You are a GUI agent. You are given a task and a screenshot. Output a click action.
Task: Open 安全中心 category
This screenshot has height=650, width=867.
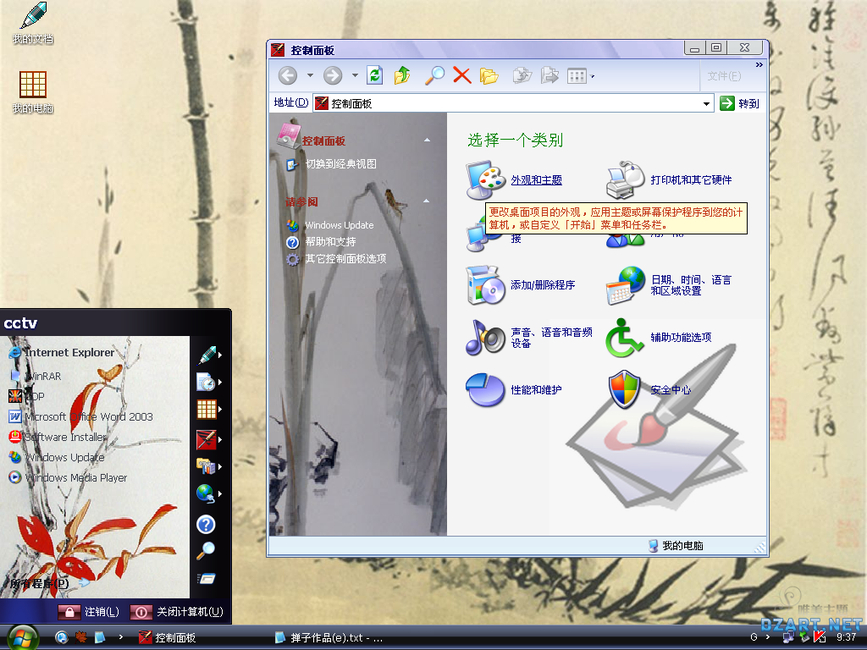[x=671, y=390]
